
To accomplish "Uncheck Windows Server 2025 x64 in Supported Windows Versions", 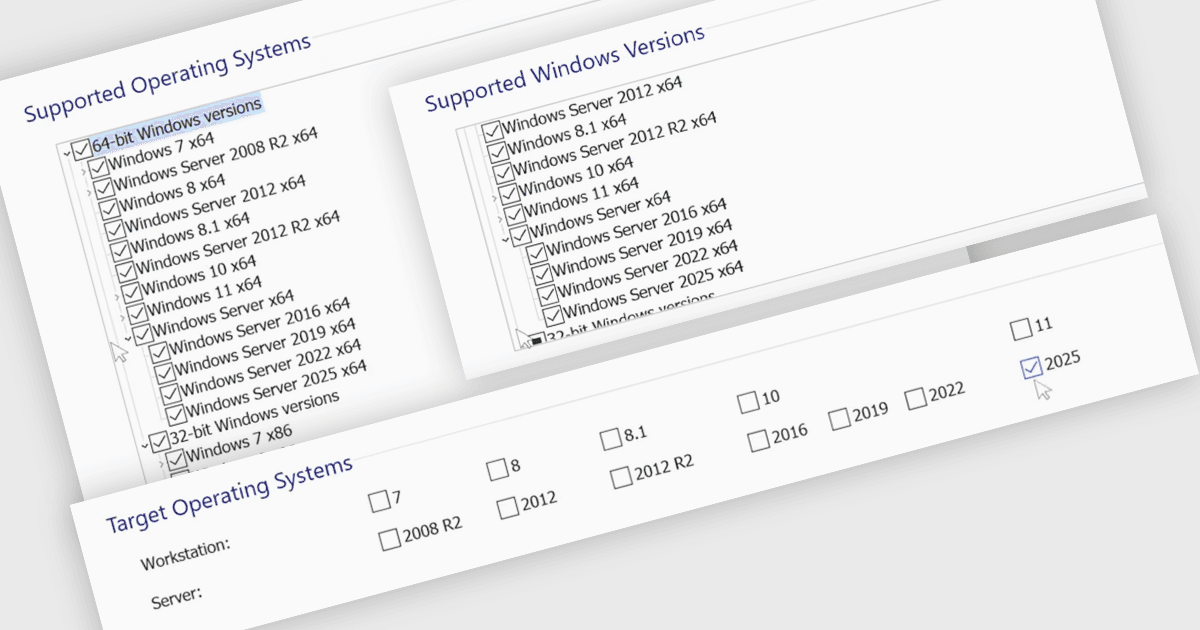I will 552,315.
